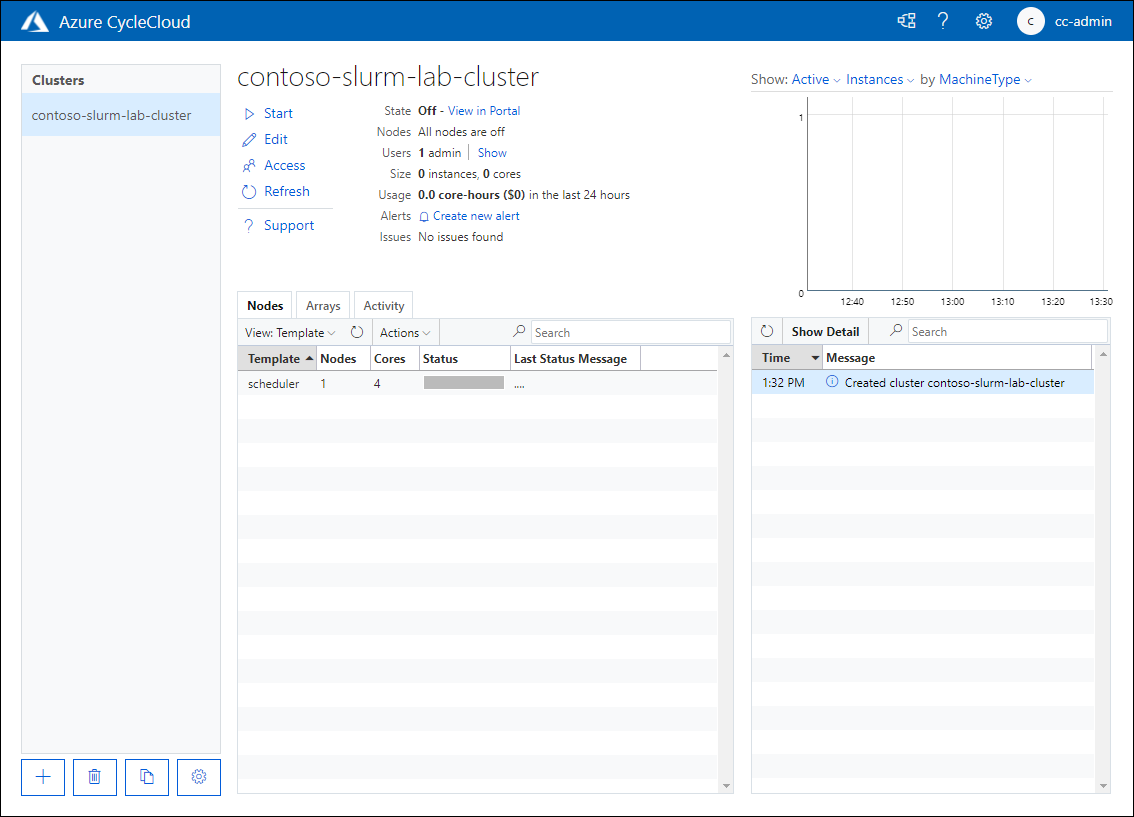Expand the Actions dropdown menu

[404, 331]
